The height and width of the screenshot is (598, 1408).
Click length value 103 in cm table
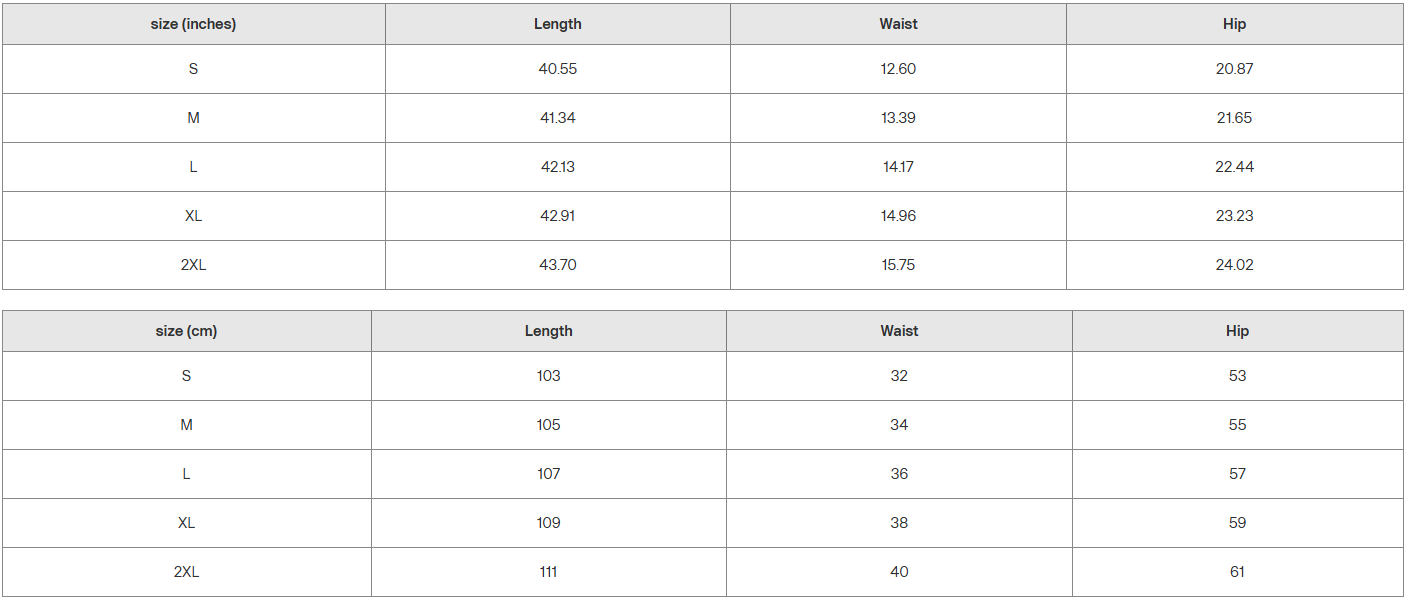pos(548,376)
